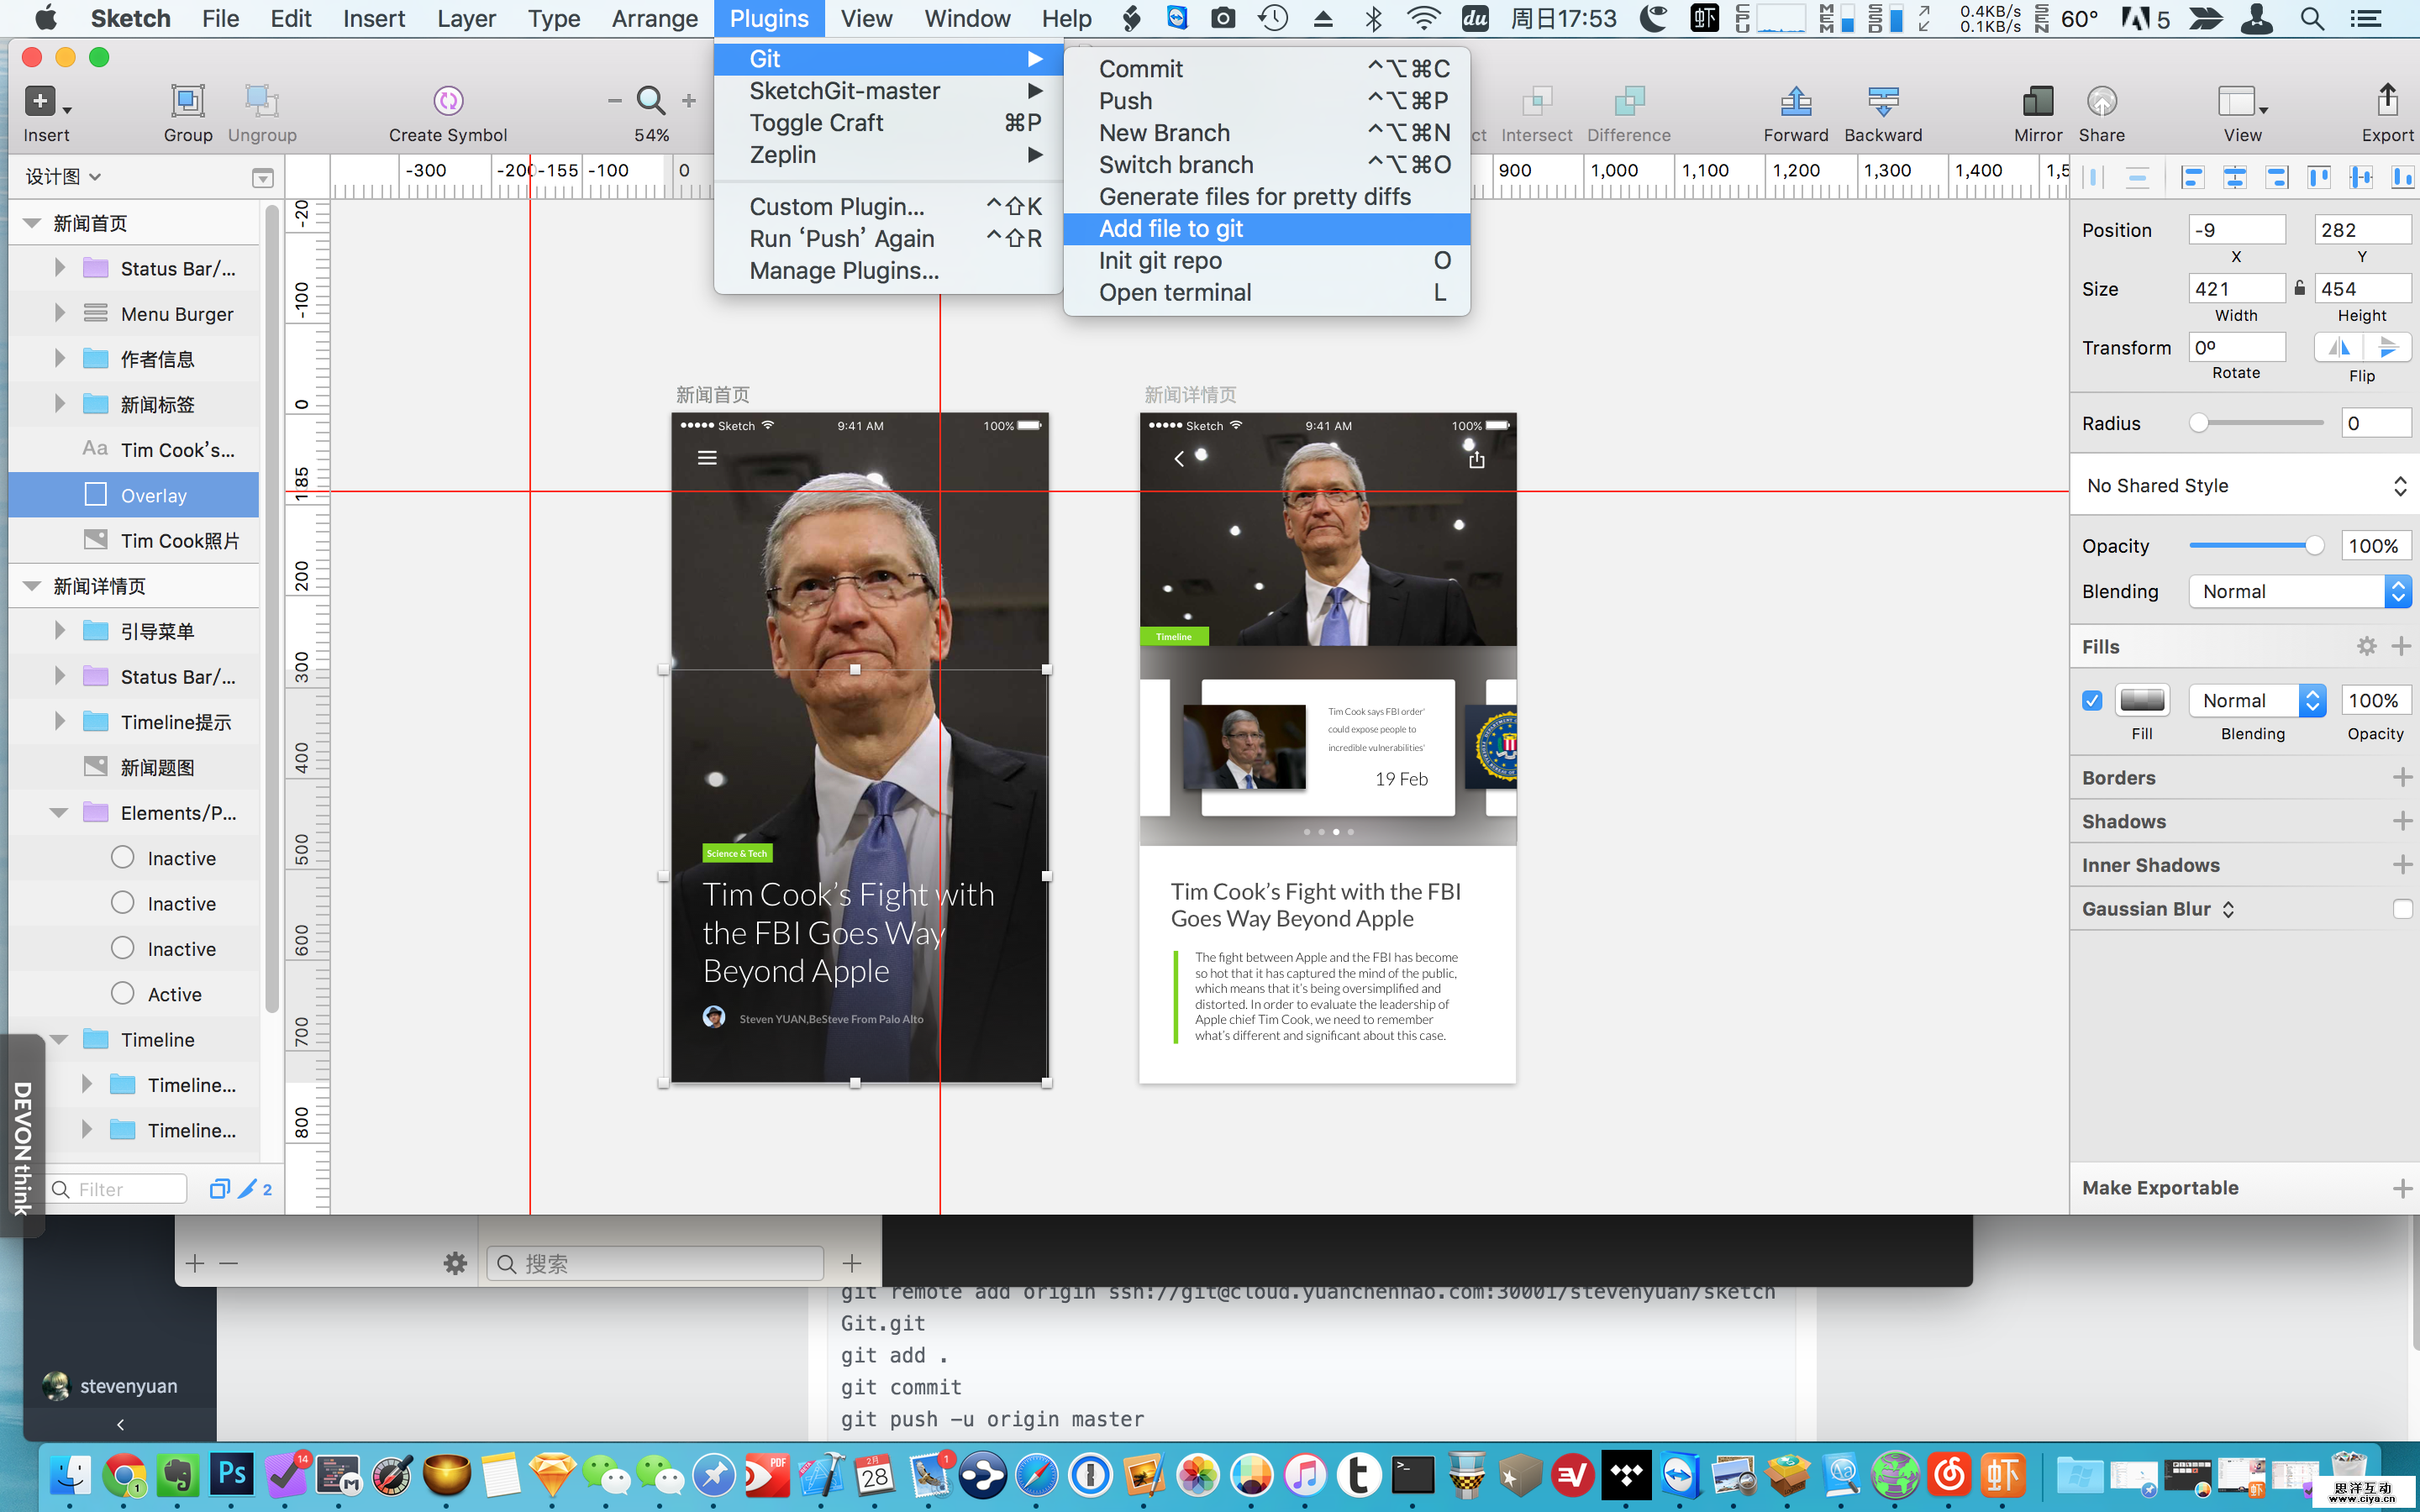Click the Fills settings gear
The height and width of the screenshot is (1512, 2420).
[x=2366, y=647]
